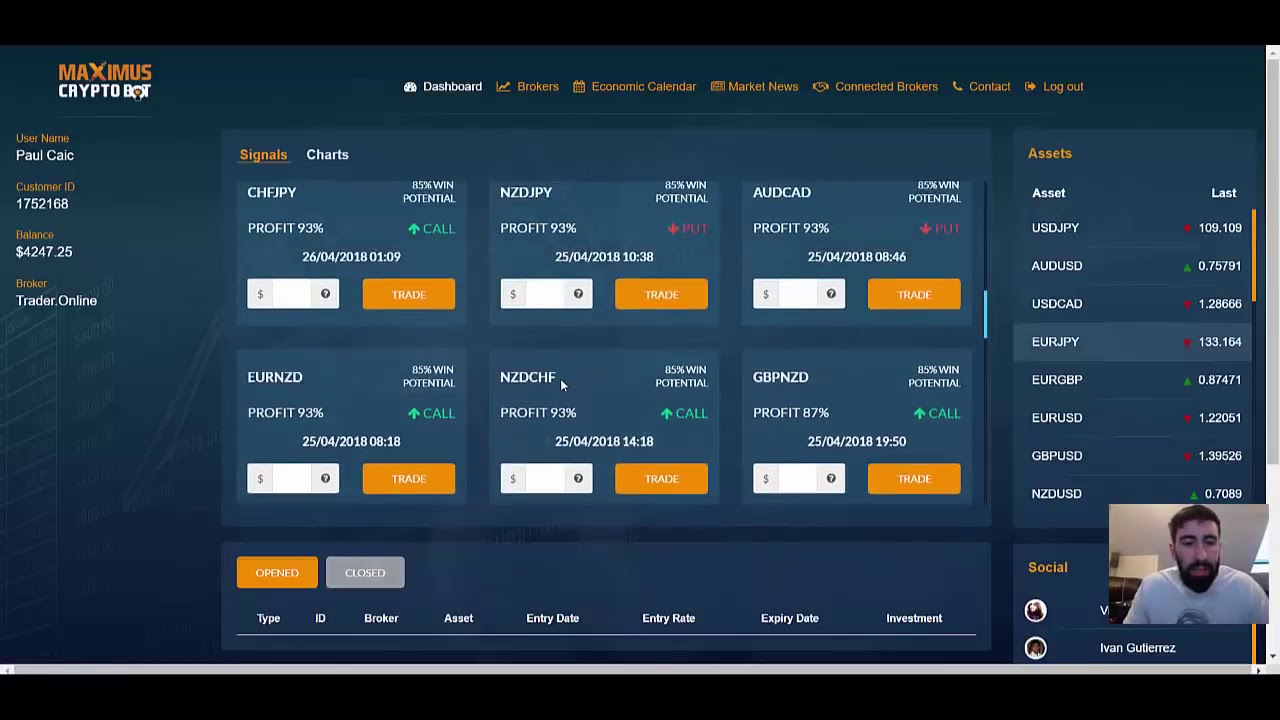Focus the GBPNZD investment amount field
The width and height of the screenshot is (1280, 720).
pyautogui.click(x=796, y=479)
